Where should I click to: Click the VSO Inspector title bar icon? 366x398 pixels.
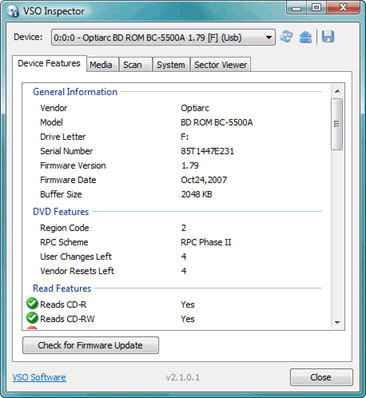click(13, 11)
